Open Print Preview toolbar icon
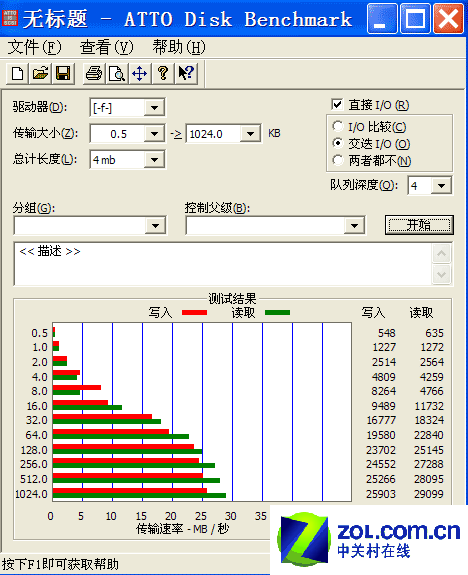Screen dimensions: 468x575 click(x=117, y=73)
